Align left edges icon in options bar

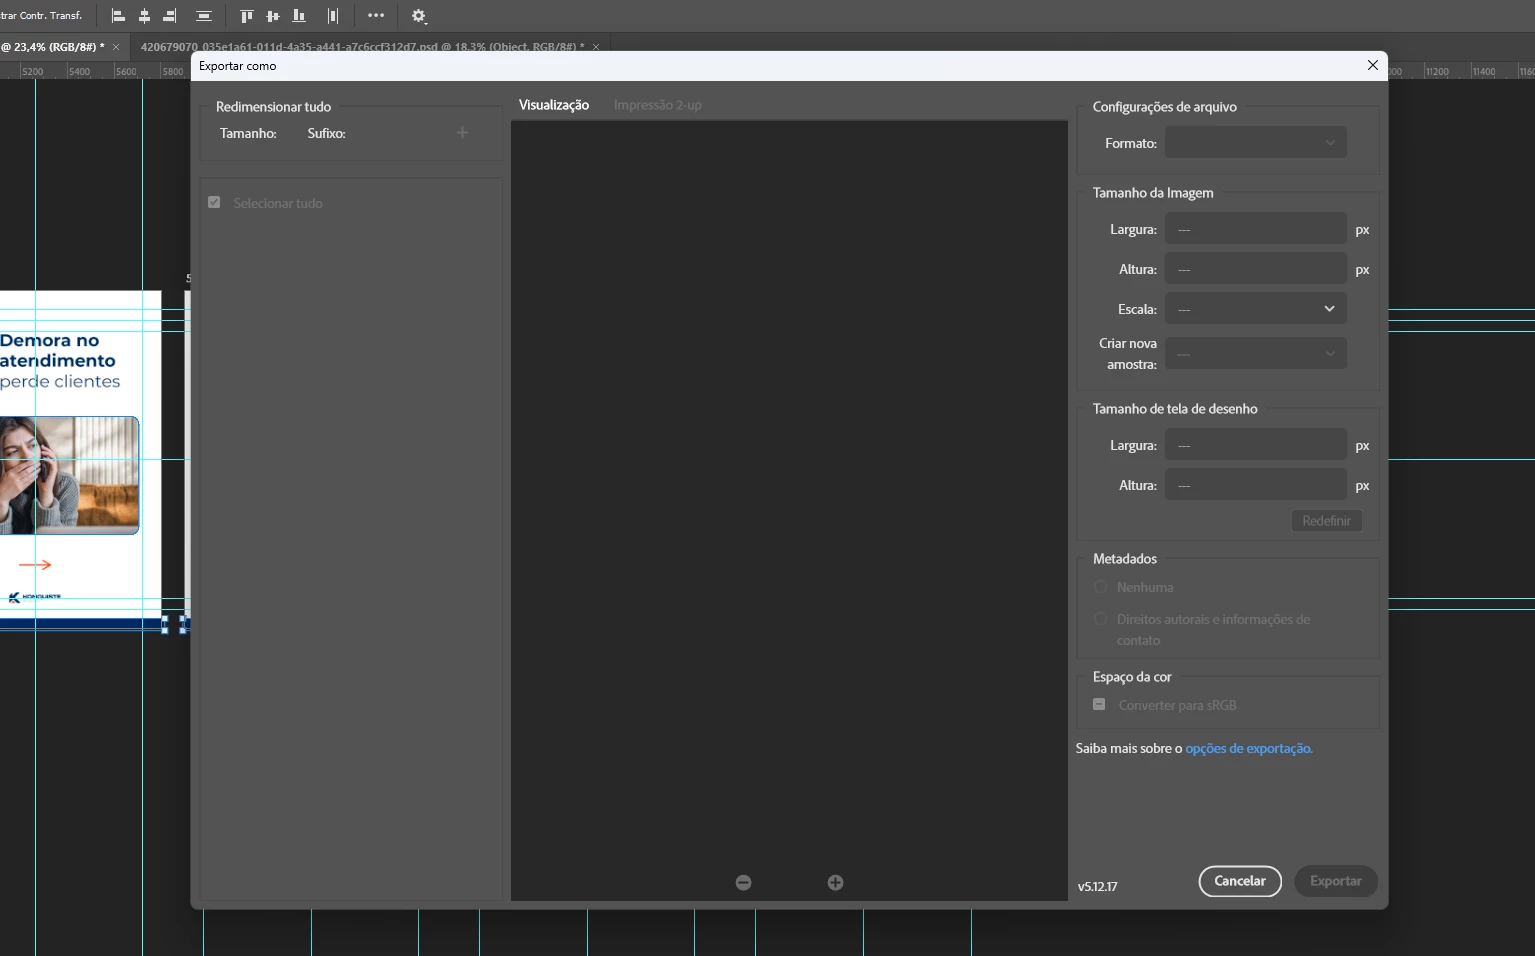118,16
